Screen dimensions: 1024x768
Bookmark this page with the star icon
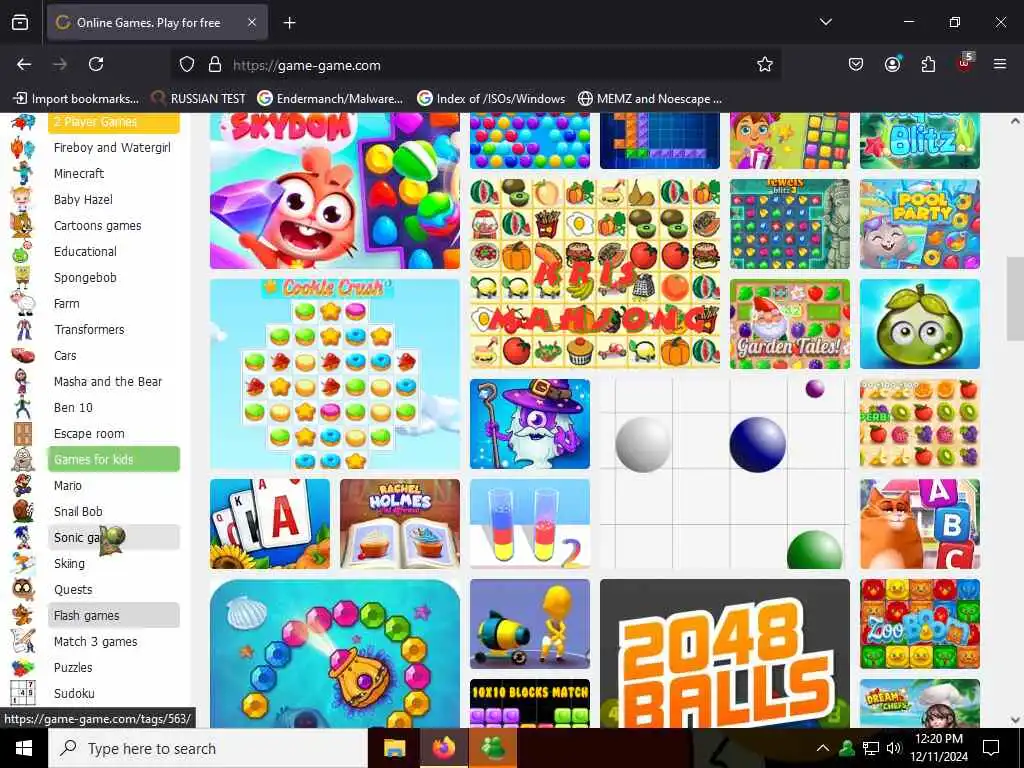click(765, 64)
